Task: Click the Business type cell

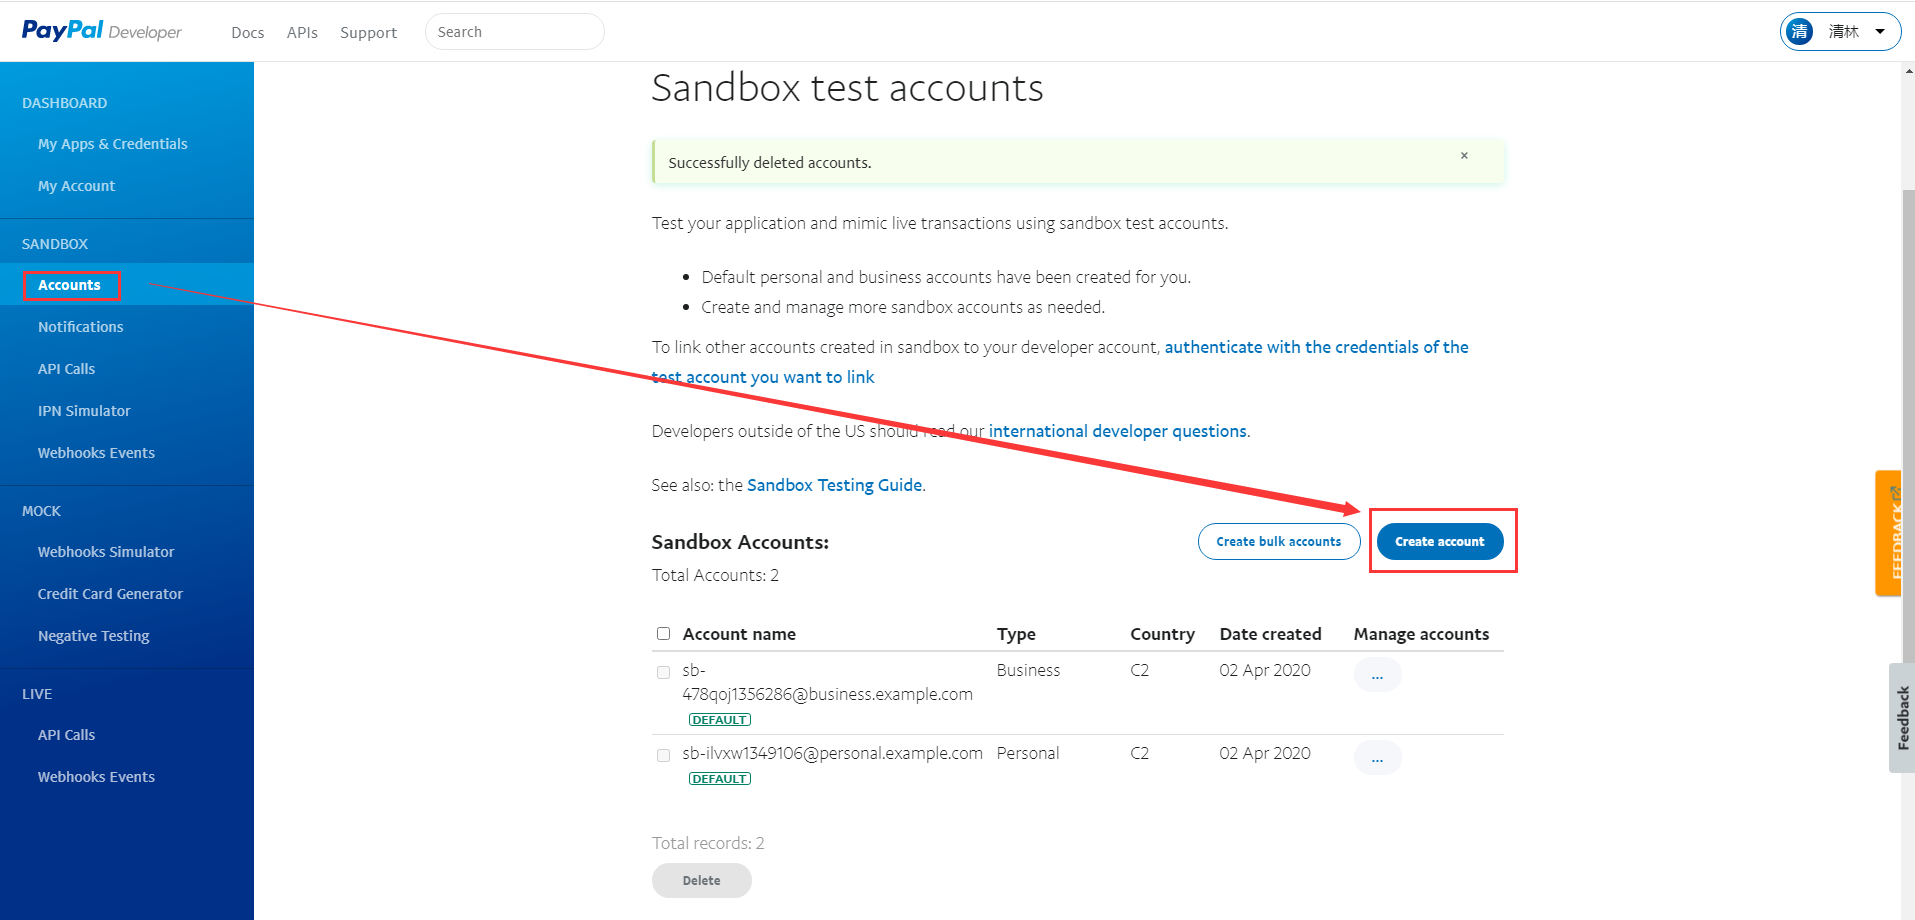Action: (1028, 670)
